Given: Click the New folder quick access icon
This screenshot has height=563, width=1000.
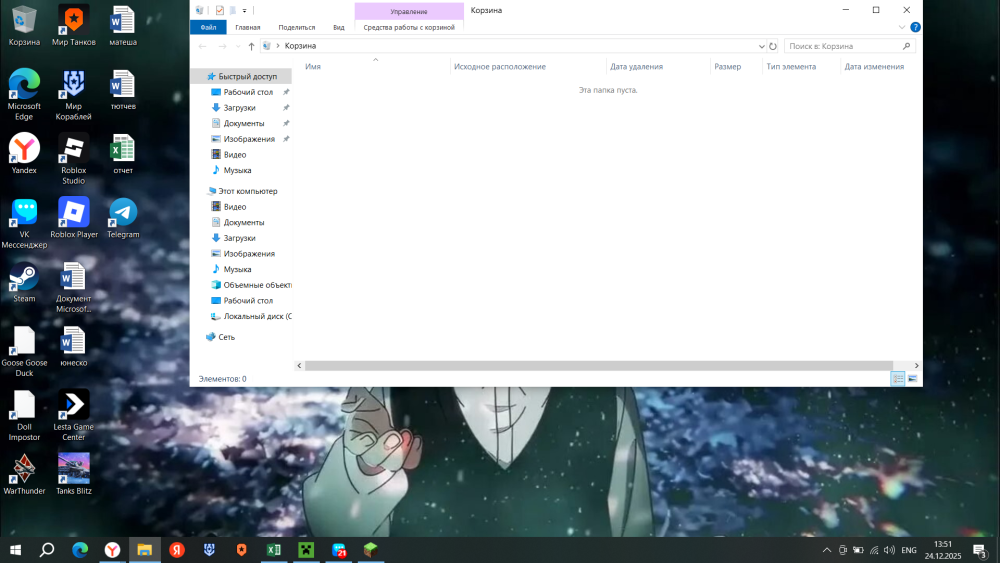Looking at the screenshot, I should point(233,10).
